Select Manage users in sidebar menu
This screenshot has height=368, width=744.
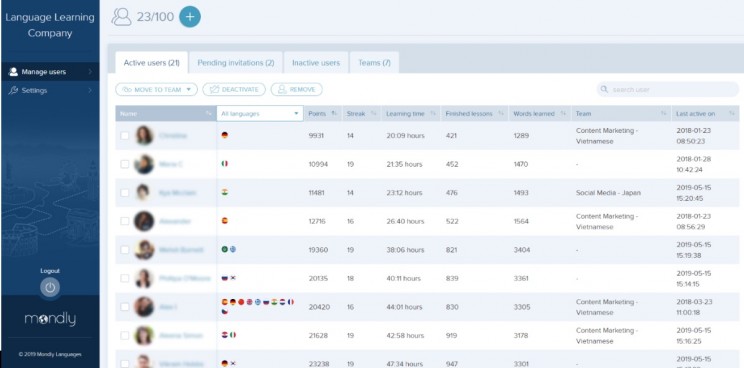tap(50, 72)
